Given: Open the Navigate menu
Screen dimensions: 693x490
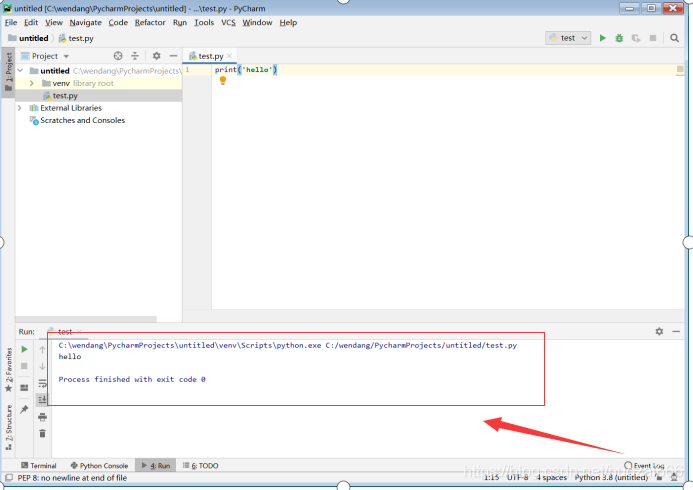Looking at the screenshot, I should (x=85, y=23).
